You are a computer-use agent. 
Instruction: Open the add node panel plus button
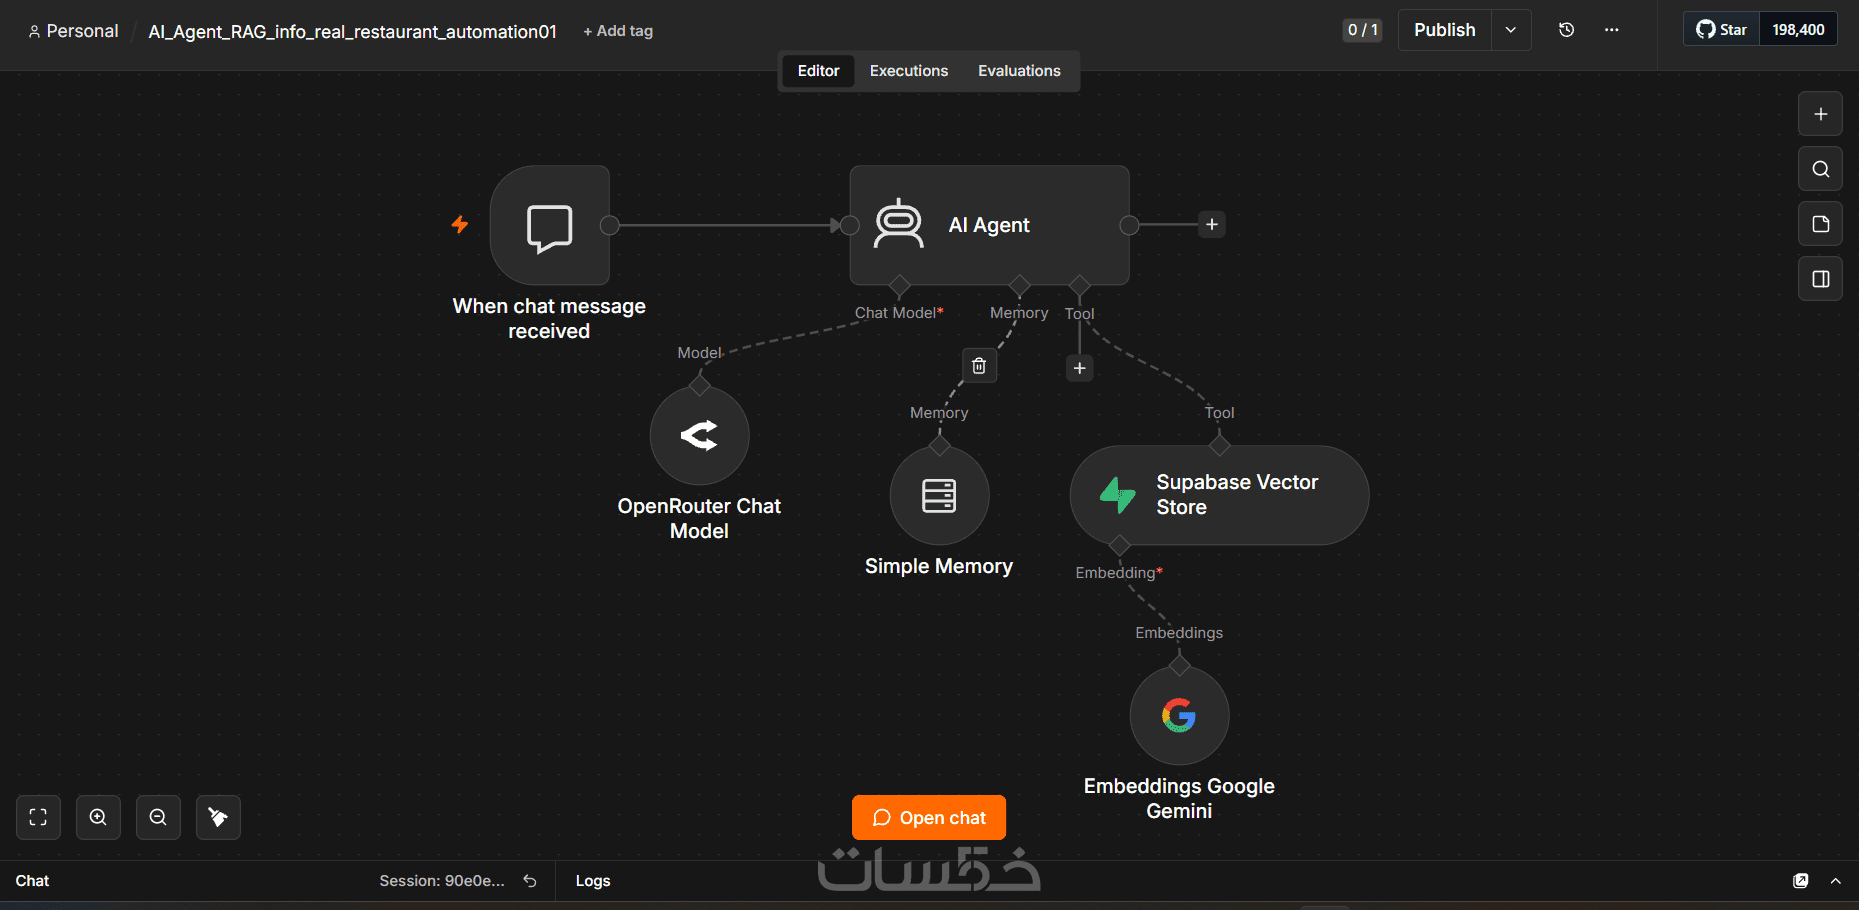pos(1820,114)
